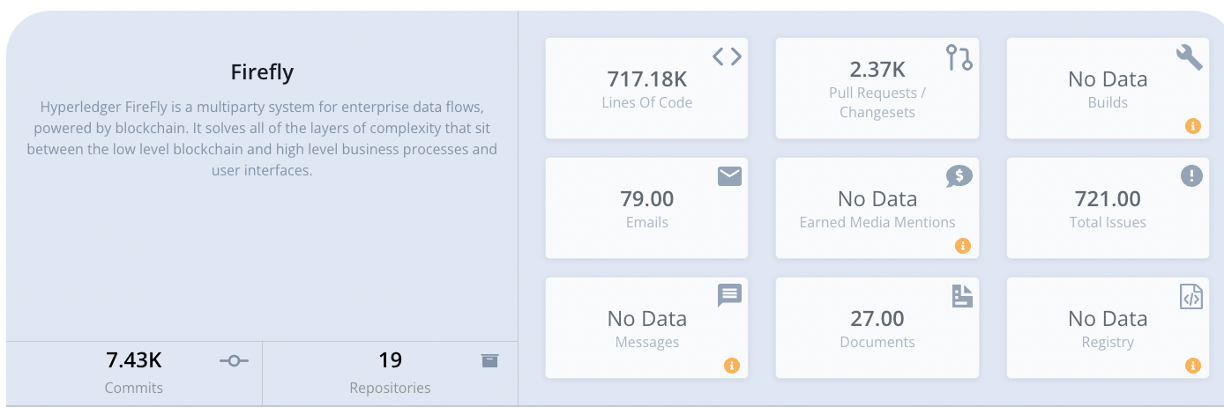Screen dimensions: 1224x408
Task: Click the orange info badge on Registry
Action: click(1192, 365)
